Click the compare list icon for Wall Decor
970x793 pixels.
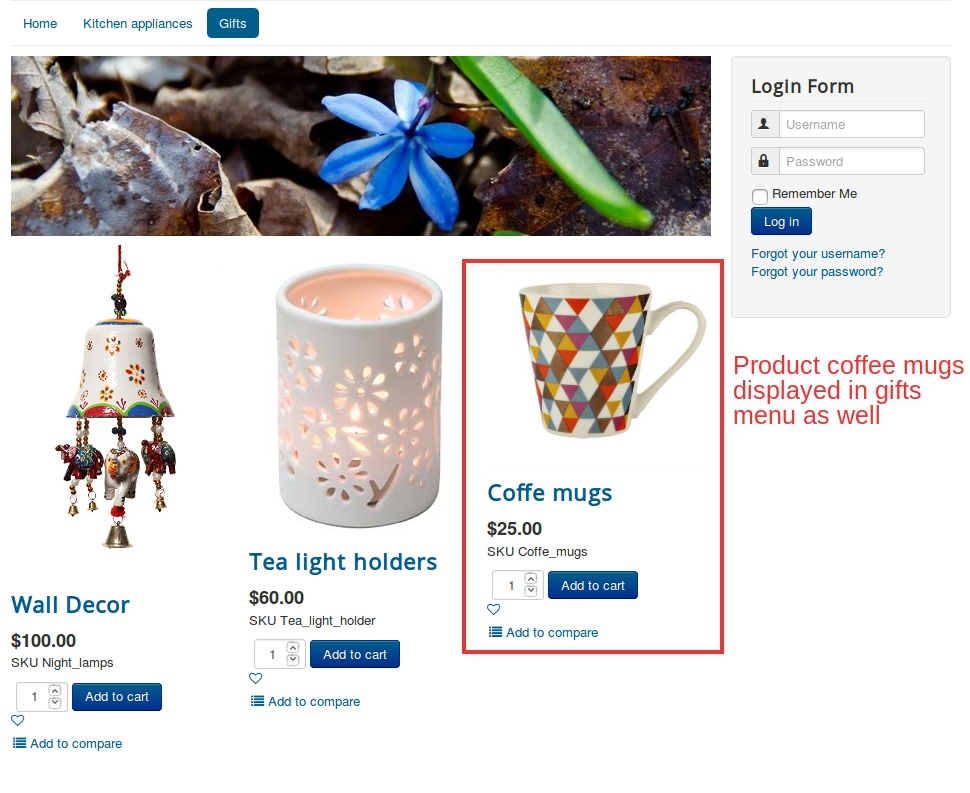click(20, 743)
